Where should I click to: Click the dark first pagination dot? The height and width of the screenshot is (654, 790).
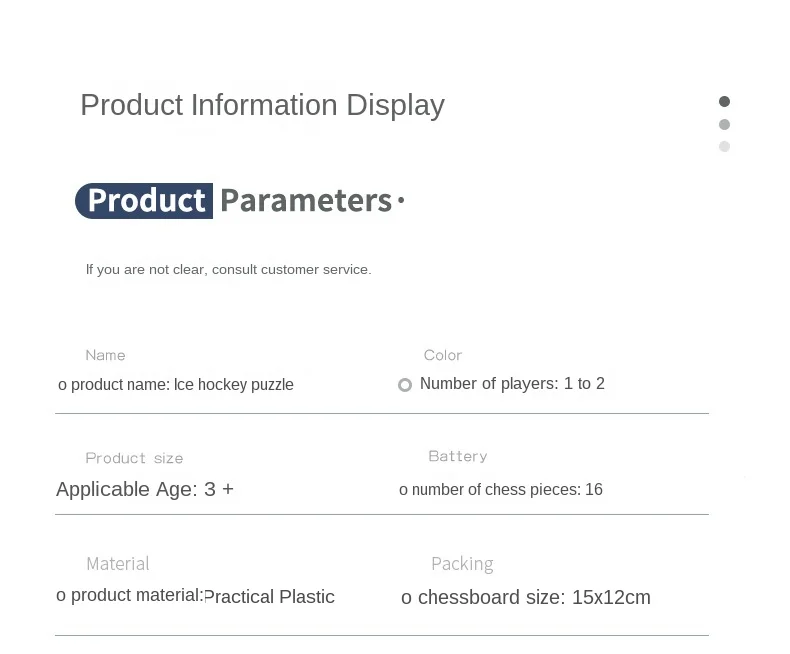(725, 101)
